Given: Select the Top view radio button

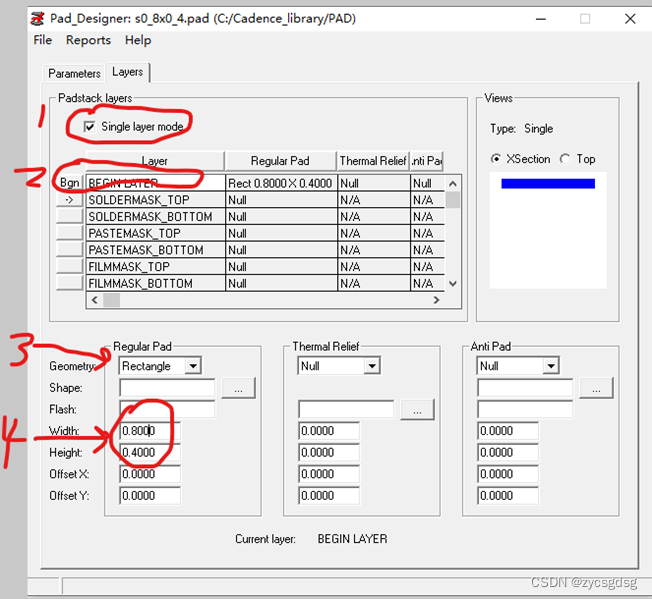Looking at the screenshot, I should click(565, 159).
